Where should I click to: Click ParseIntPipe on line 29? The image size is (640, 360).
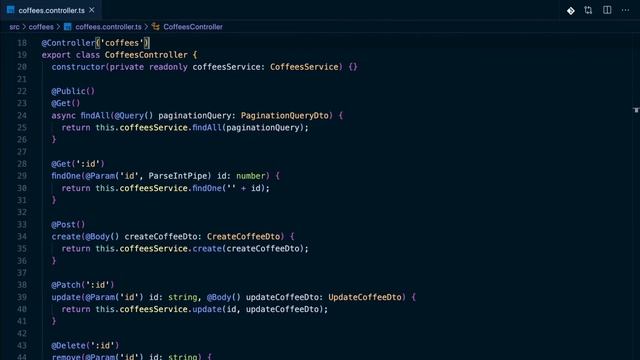coord(178,176)
